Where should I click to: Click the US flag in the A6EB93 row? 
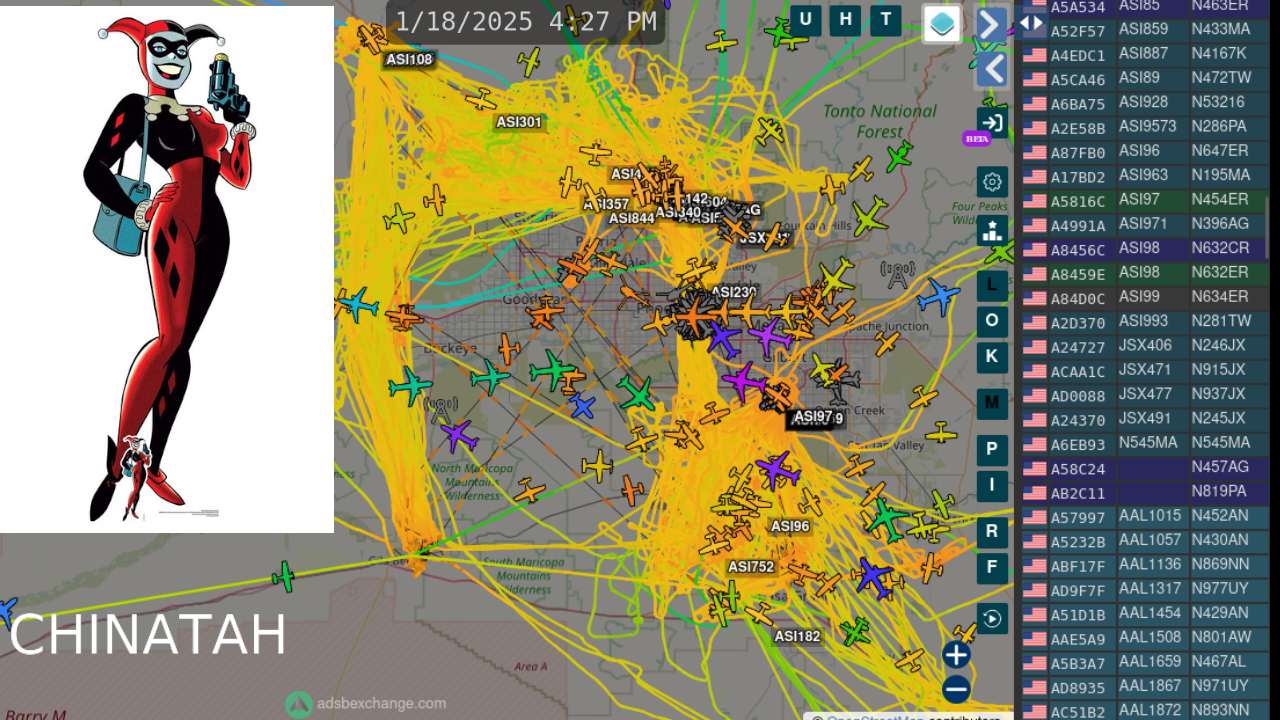1034,445
